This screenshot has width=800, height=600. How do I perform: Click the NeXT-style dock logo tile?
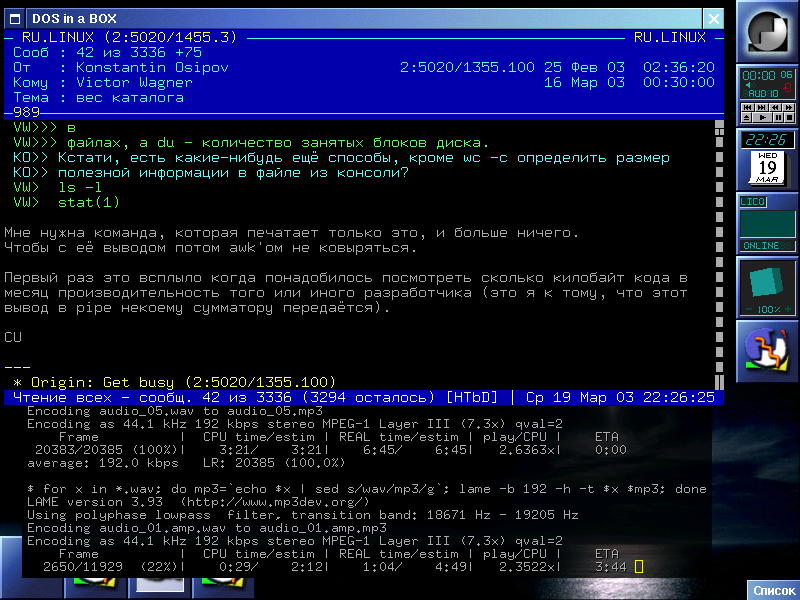point(768,31)
